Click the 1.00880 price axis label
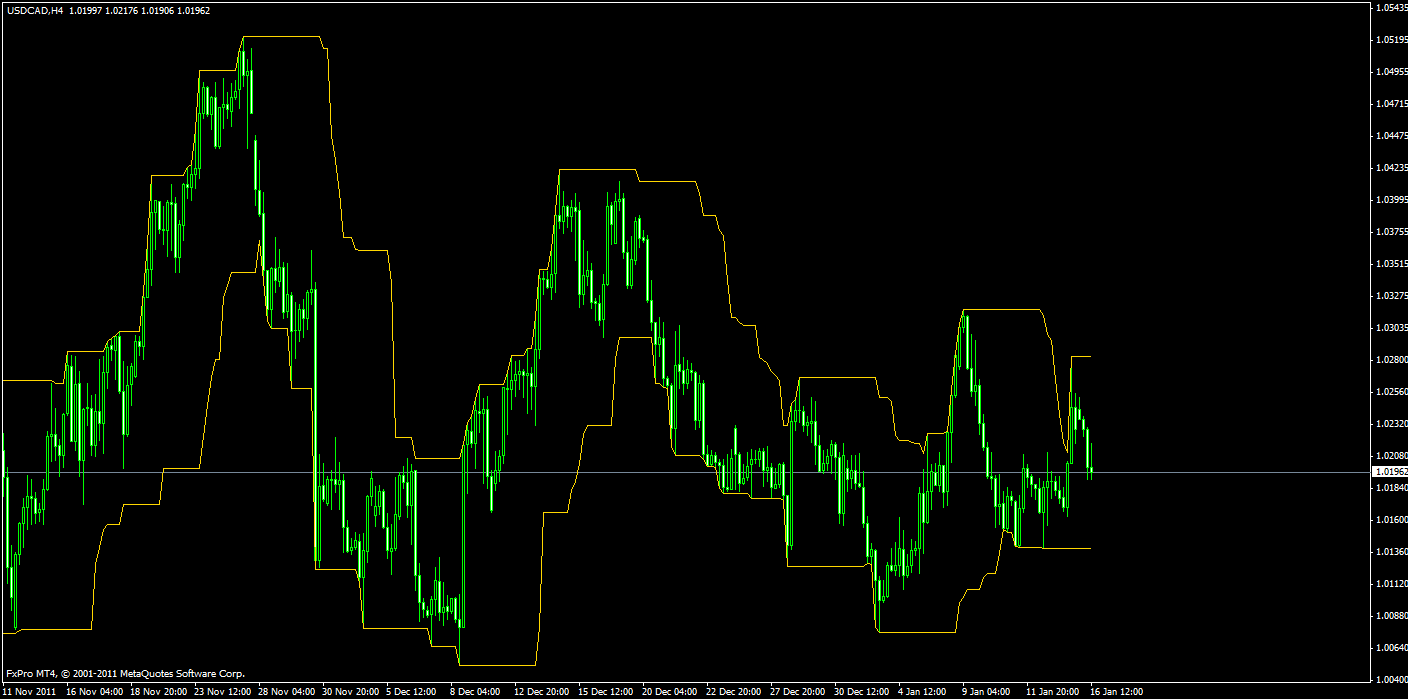This screenshot has width=1408, height=699. click(1391, 616)
